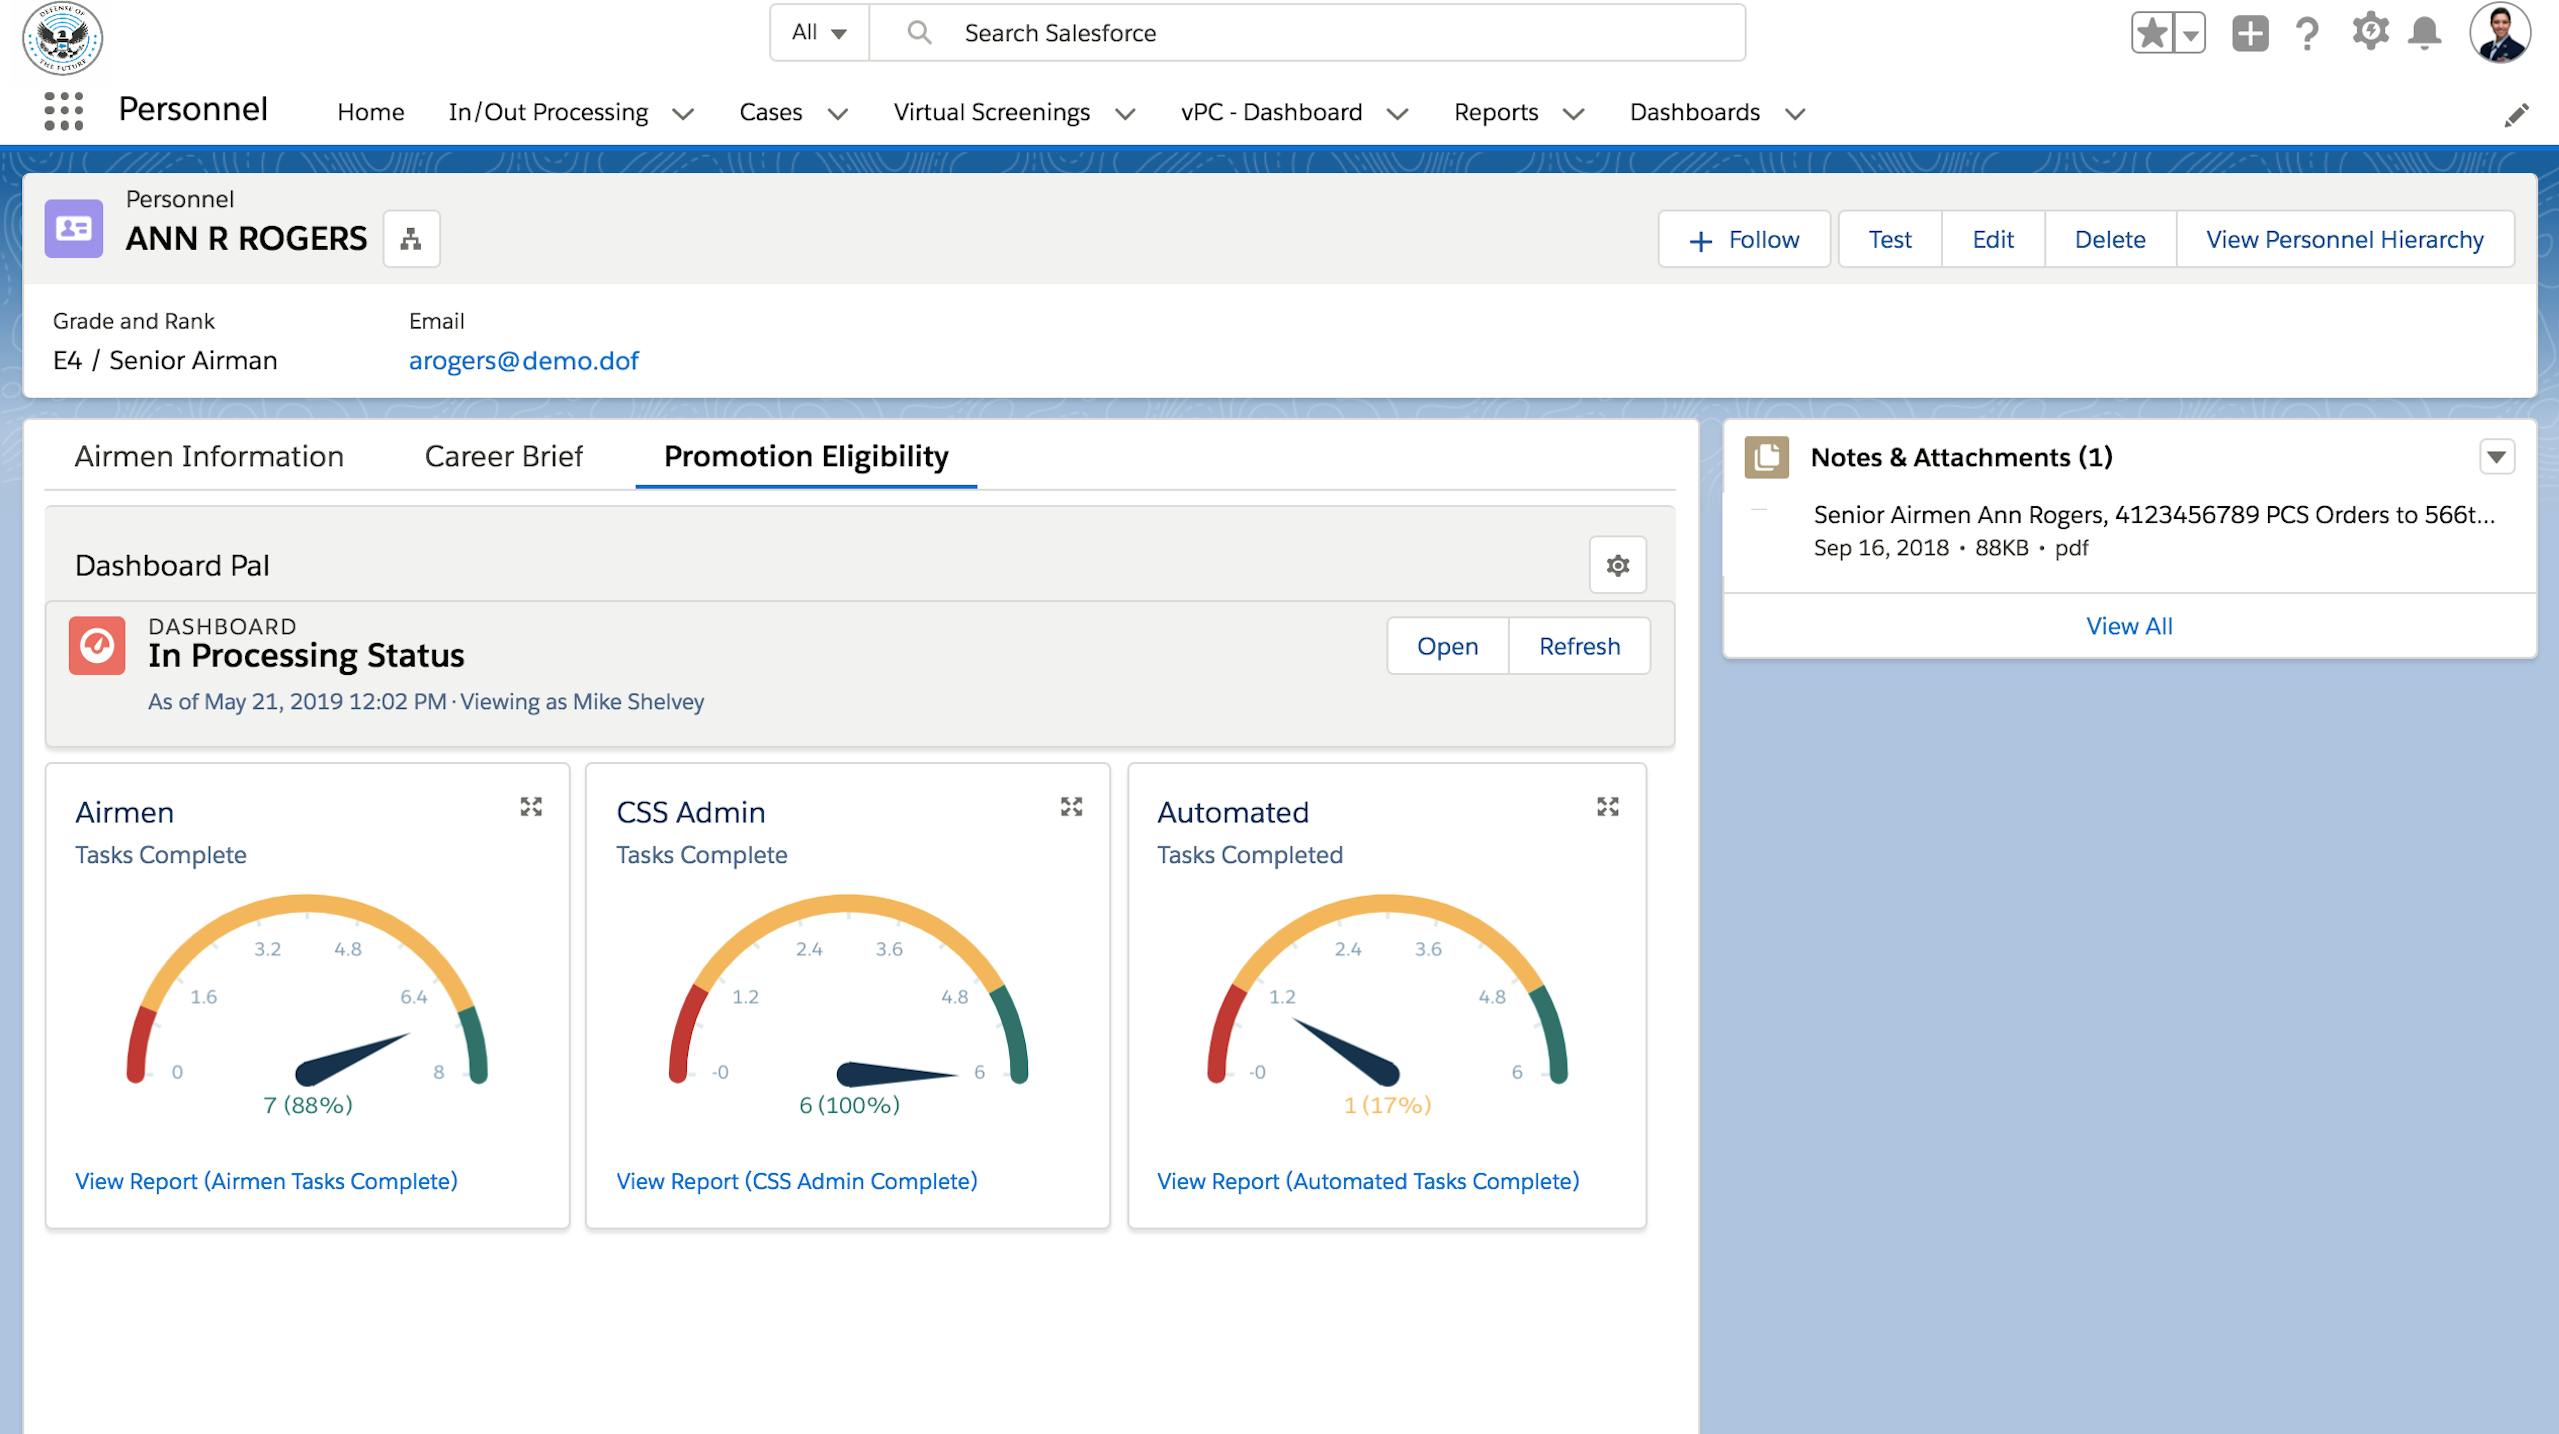Switch to the Airmen Information tab
The image size is (2559, 1434).
pos(209,456)
